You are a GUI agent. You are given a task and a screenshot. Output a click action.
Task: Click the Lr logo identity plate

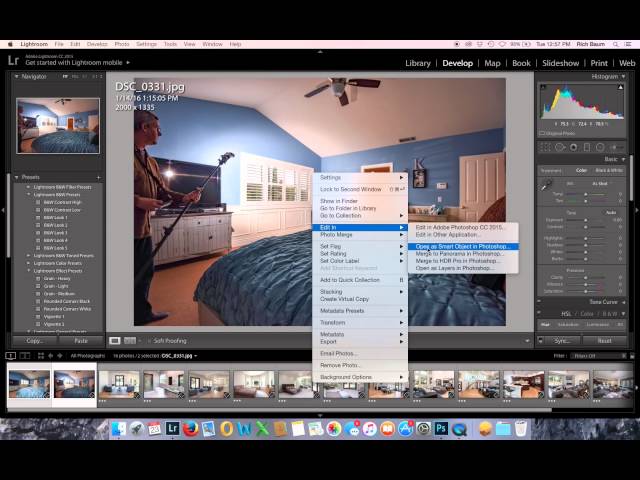tap(13, 60)
